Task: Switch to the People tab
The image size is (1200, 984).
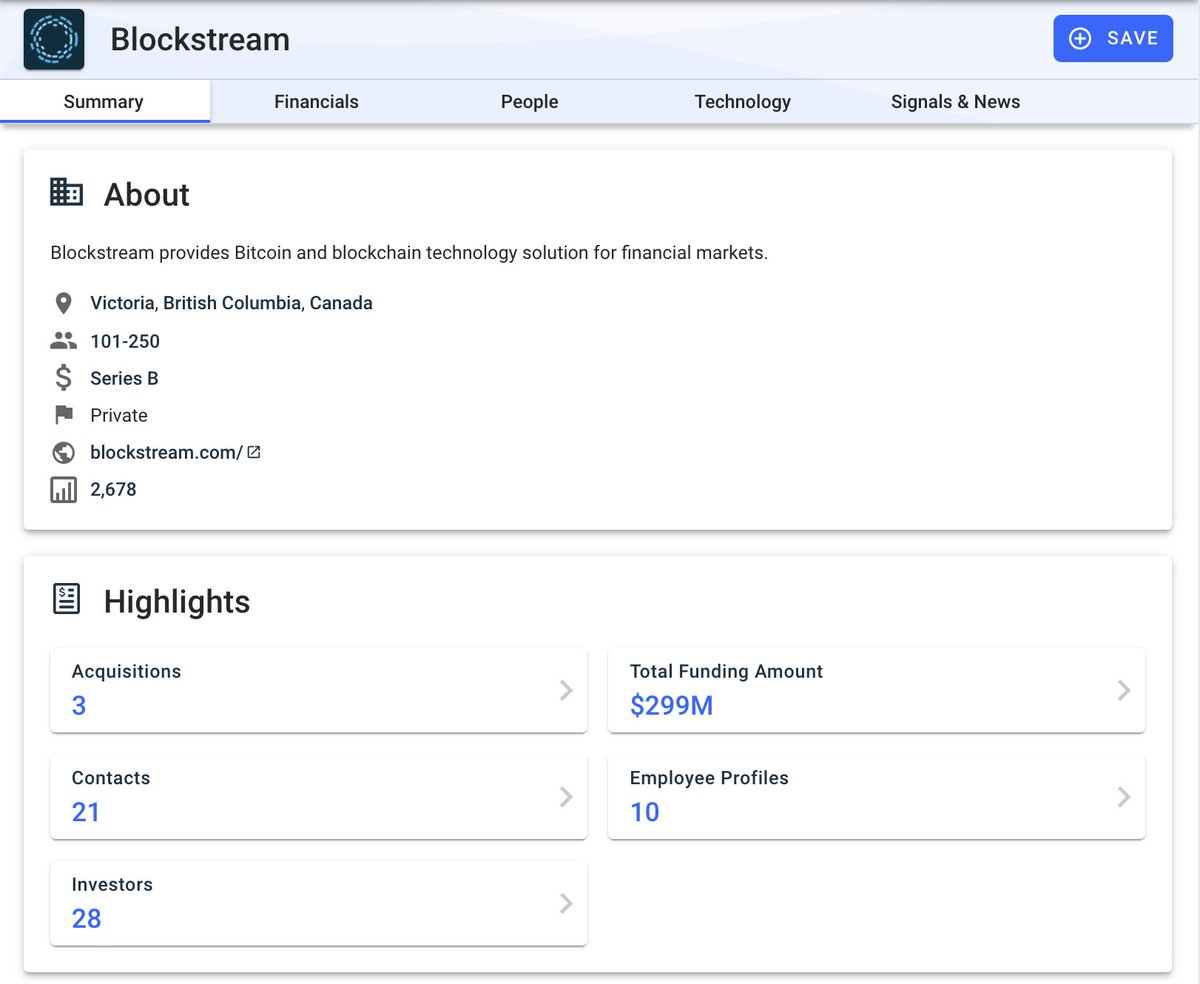Action: tap(529, 102)
